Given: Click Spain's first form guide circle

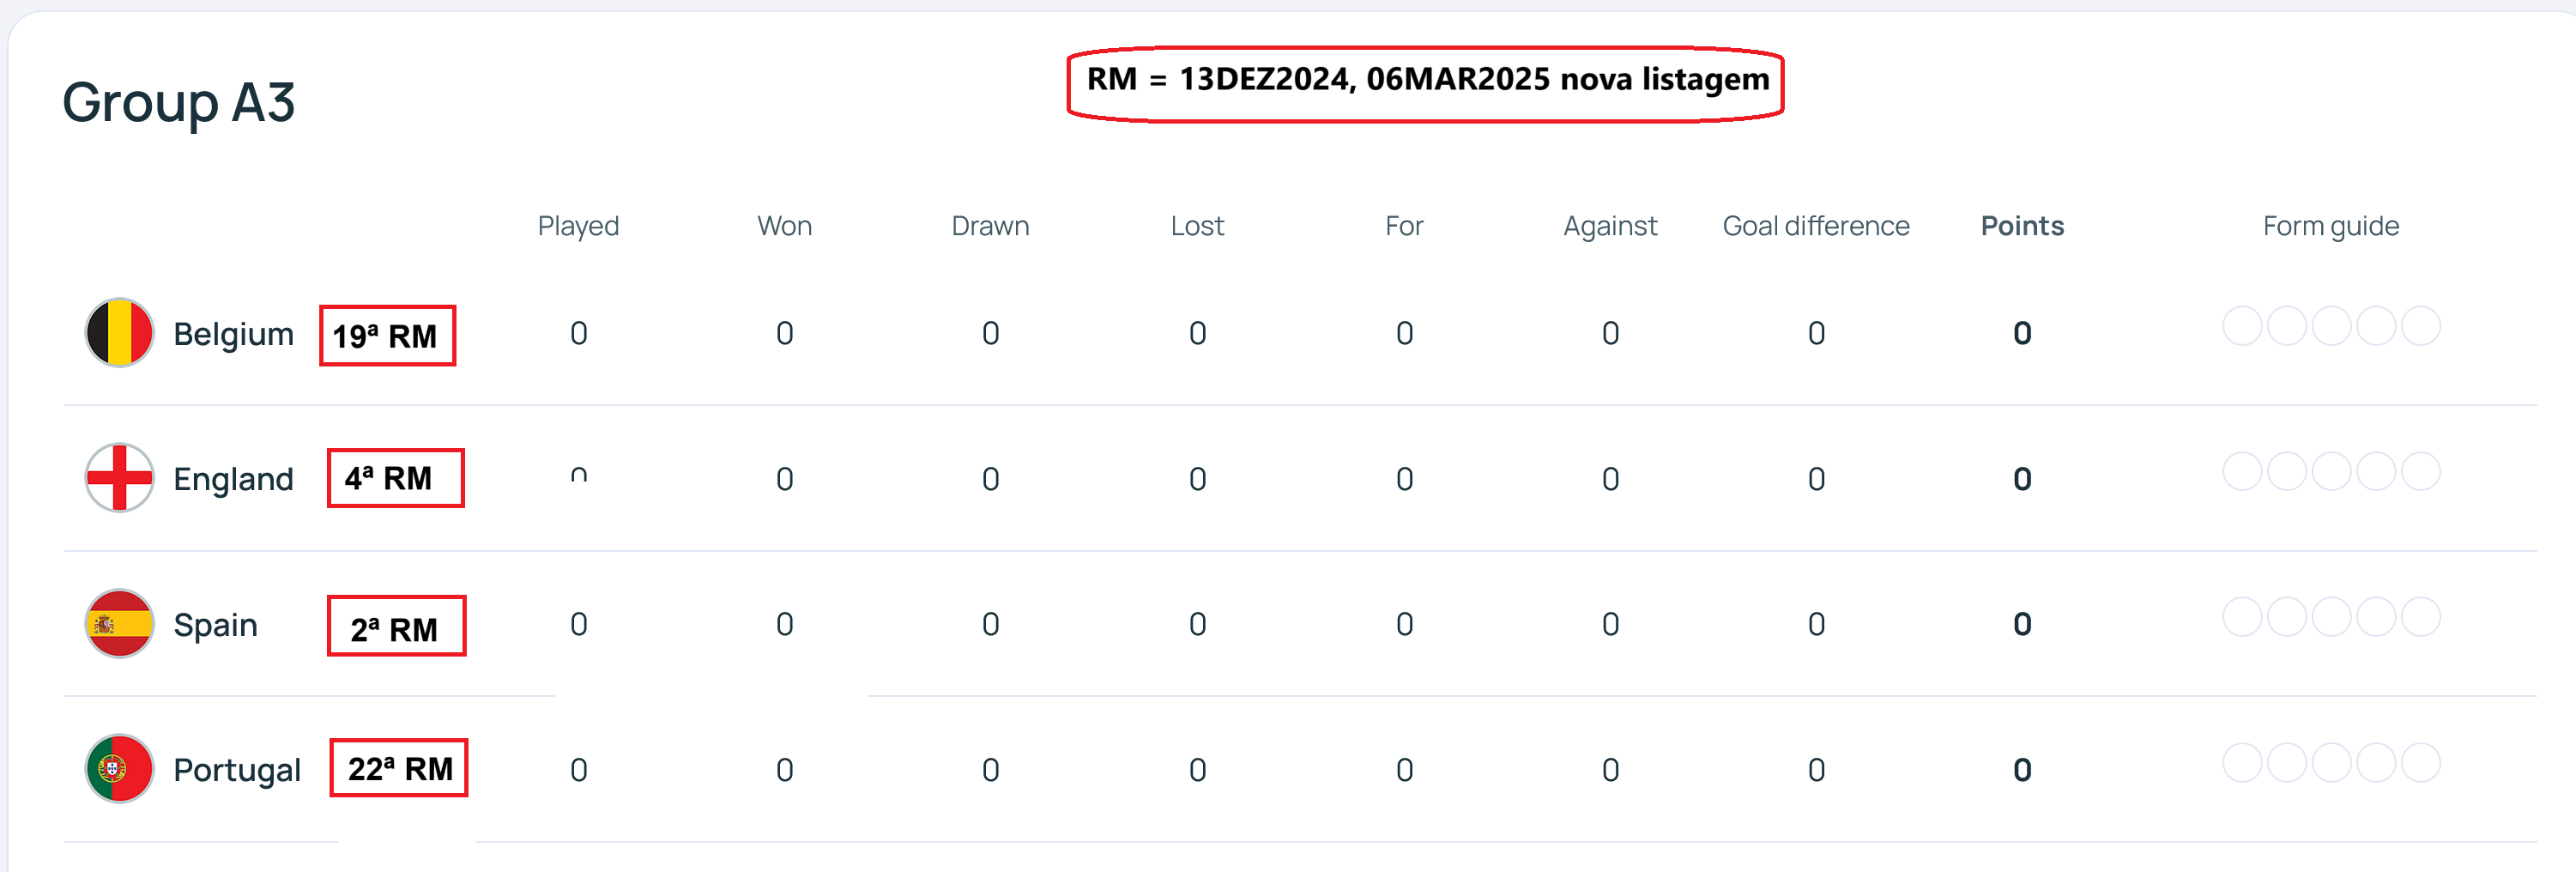Looking at the screenshot, I should pos(2242,617).
